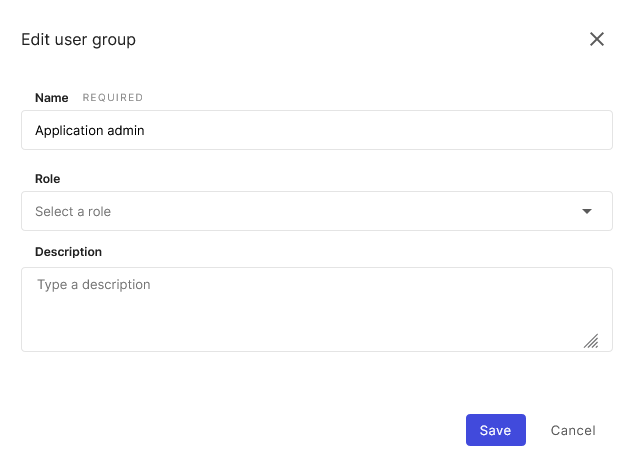Focus the Name input field
632x468 pixels.
[316, 130]
